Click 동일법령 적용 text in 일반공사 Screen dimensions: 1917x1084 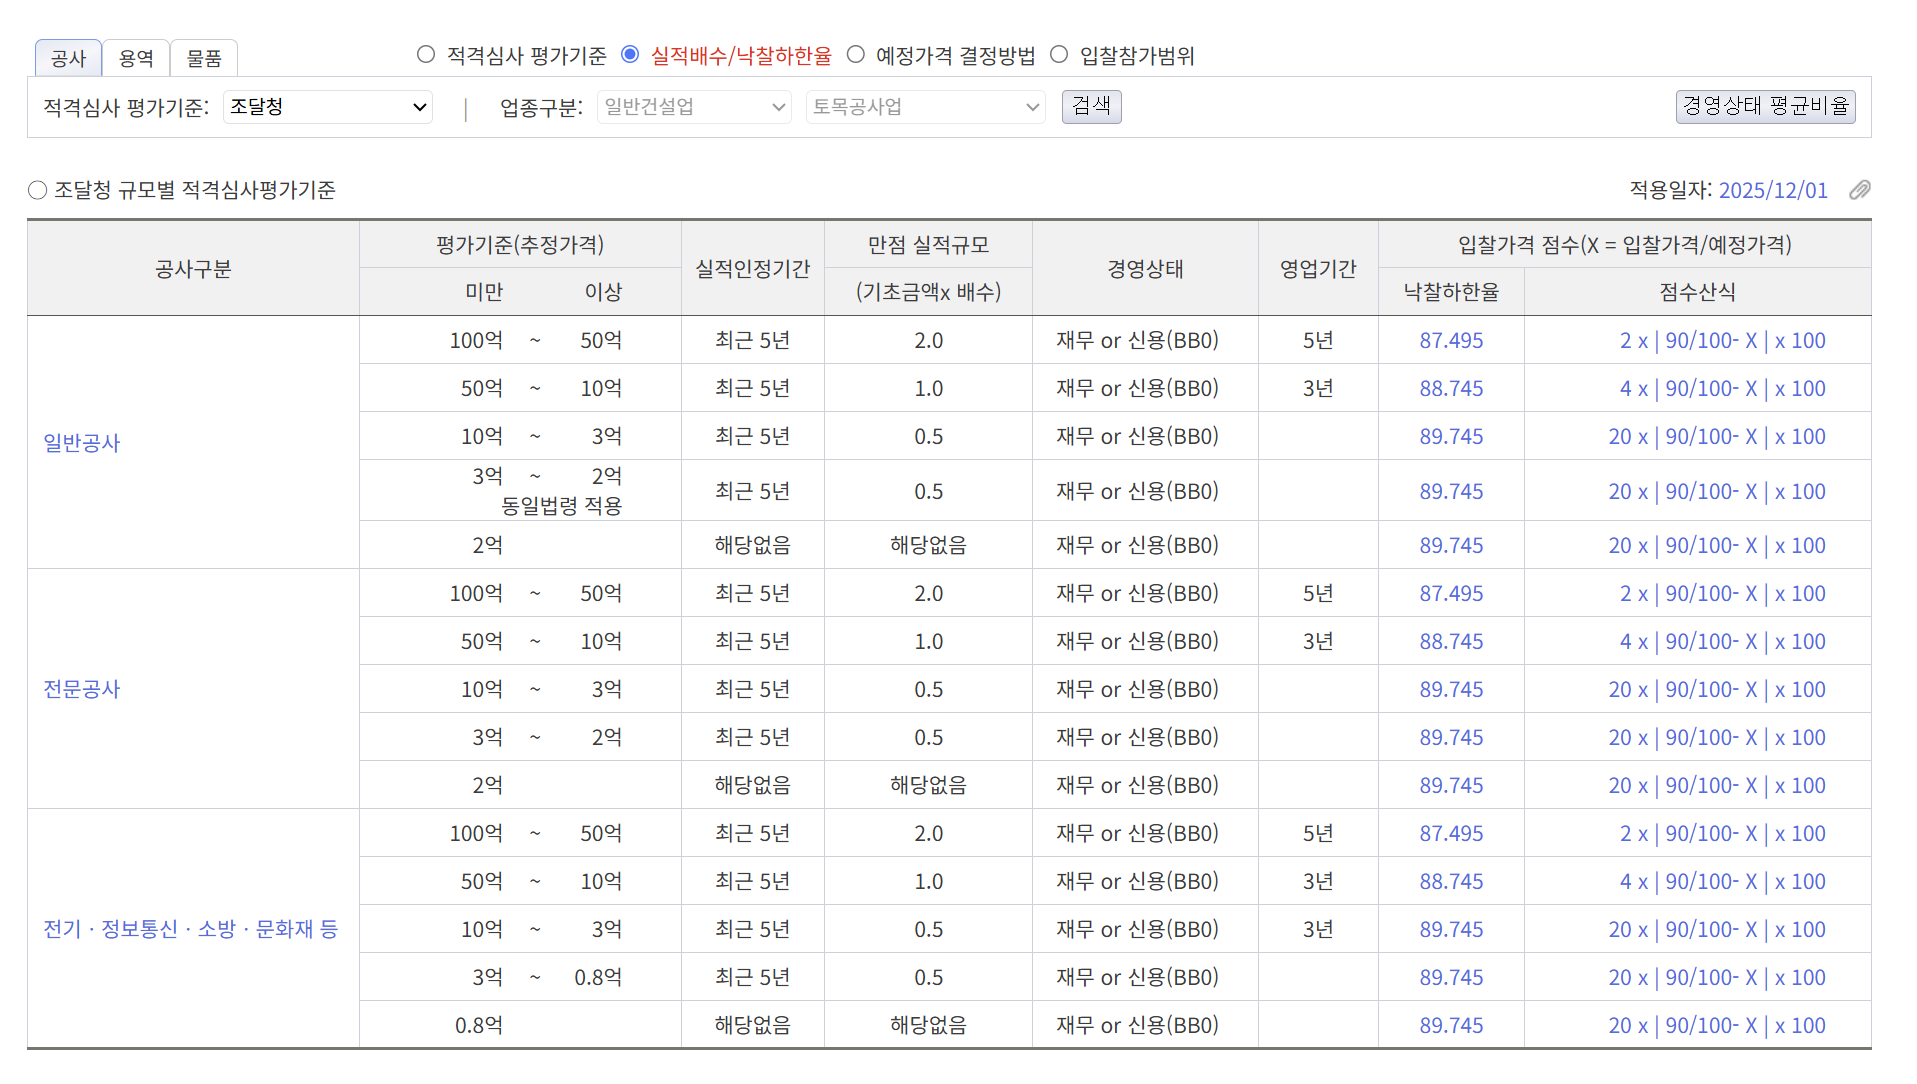coord(561,506)
